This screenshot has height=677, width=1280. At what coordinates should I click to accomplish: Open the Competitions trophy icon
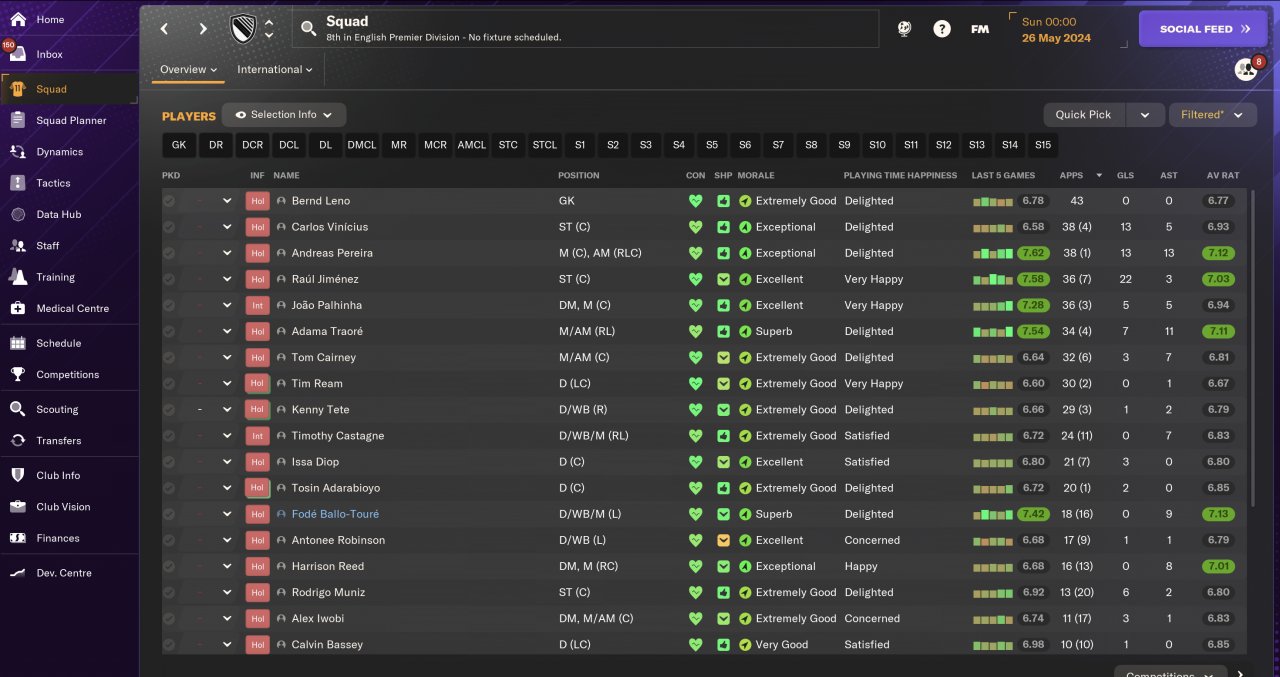18,374
